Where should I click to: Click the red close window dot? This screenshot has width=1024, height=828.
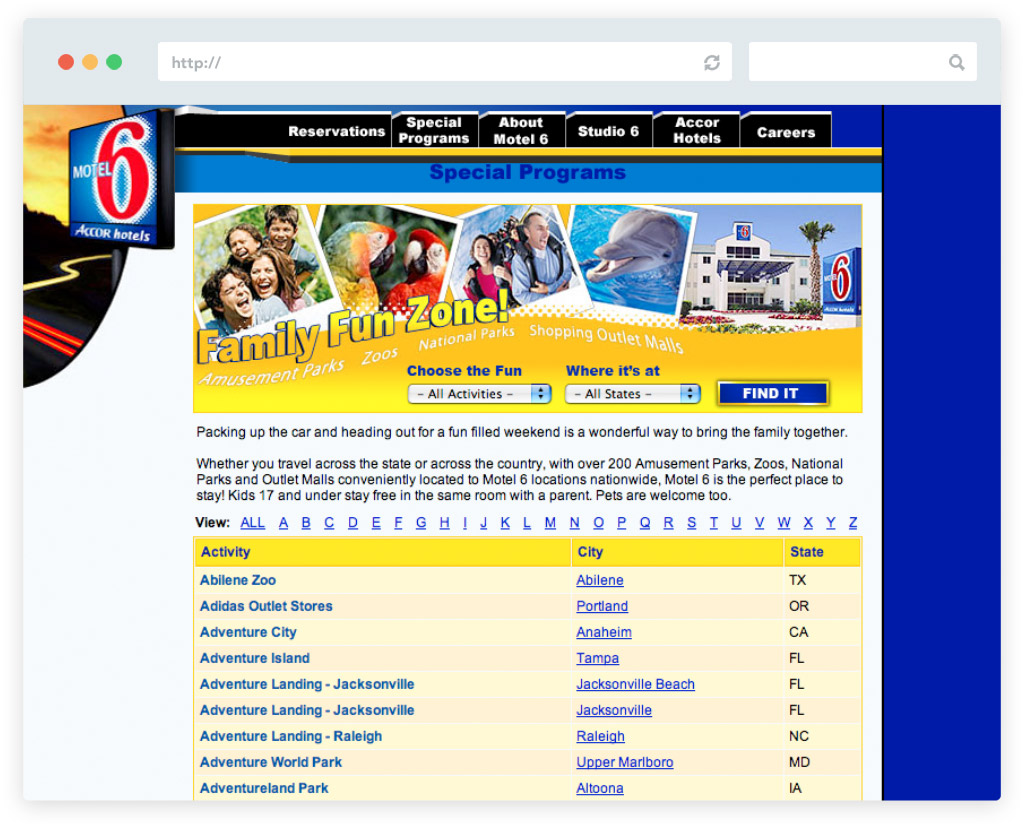click(x=66, y=62)
